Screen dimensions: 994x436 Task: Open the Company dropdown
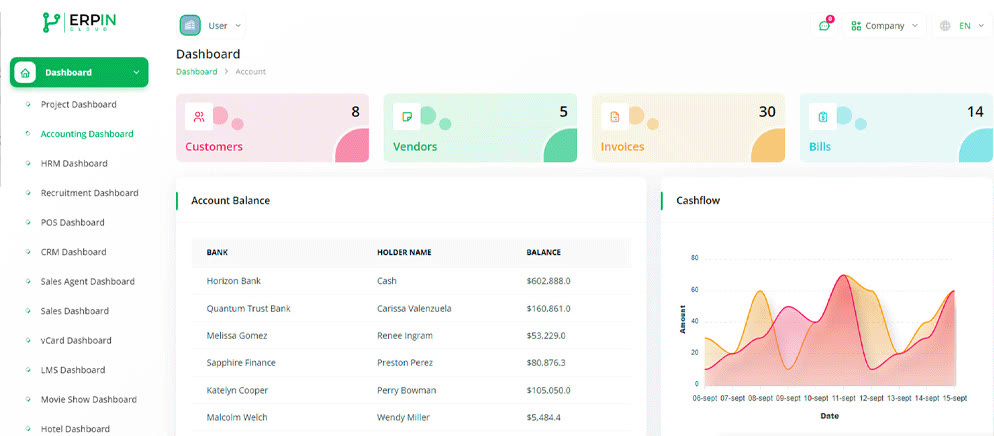pyautogui.click(x=884, y=26)
